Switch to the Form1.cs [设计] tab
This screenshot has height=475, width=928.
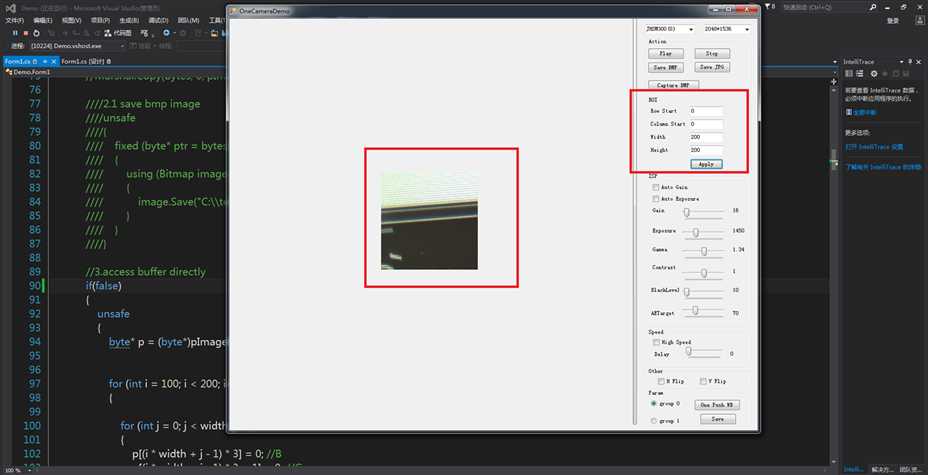pyautogui.click(x=86, y=62)
